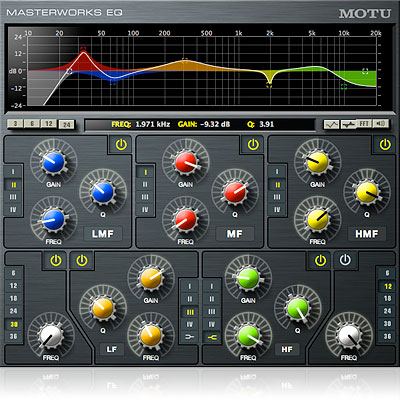The height and width of the screenshot is (400, 400).
Task: Select the green shelf handle on the graph
Action: tap(344, 87)
